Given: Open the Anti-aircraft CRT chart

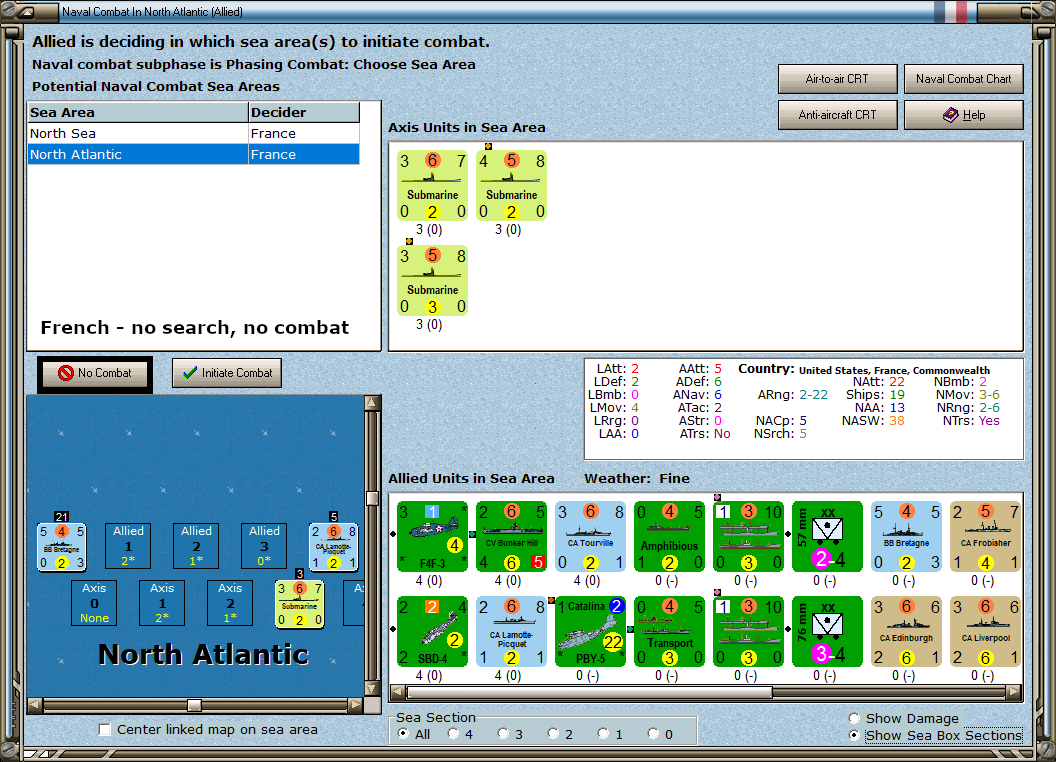Looking at the screenshot, I should [x=837, y=115].
